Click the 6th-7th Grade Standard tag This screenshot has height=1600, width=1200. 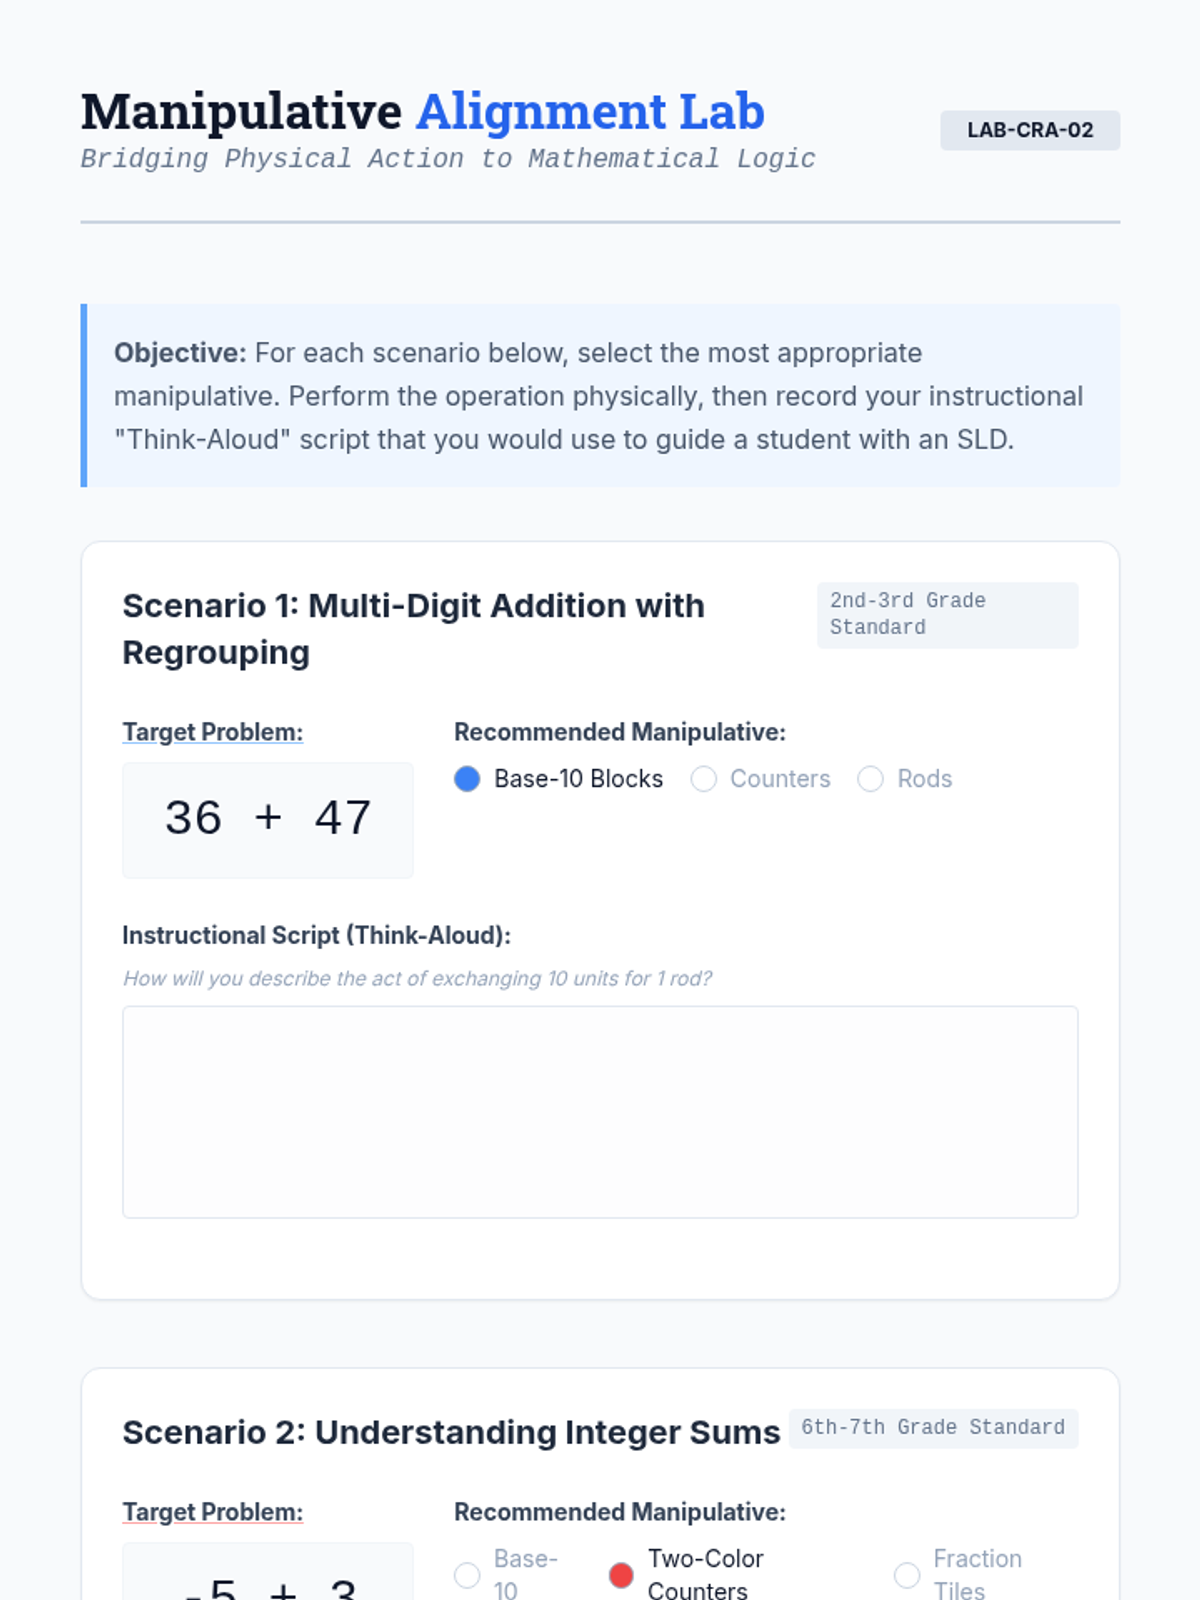pos(933,1427)
